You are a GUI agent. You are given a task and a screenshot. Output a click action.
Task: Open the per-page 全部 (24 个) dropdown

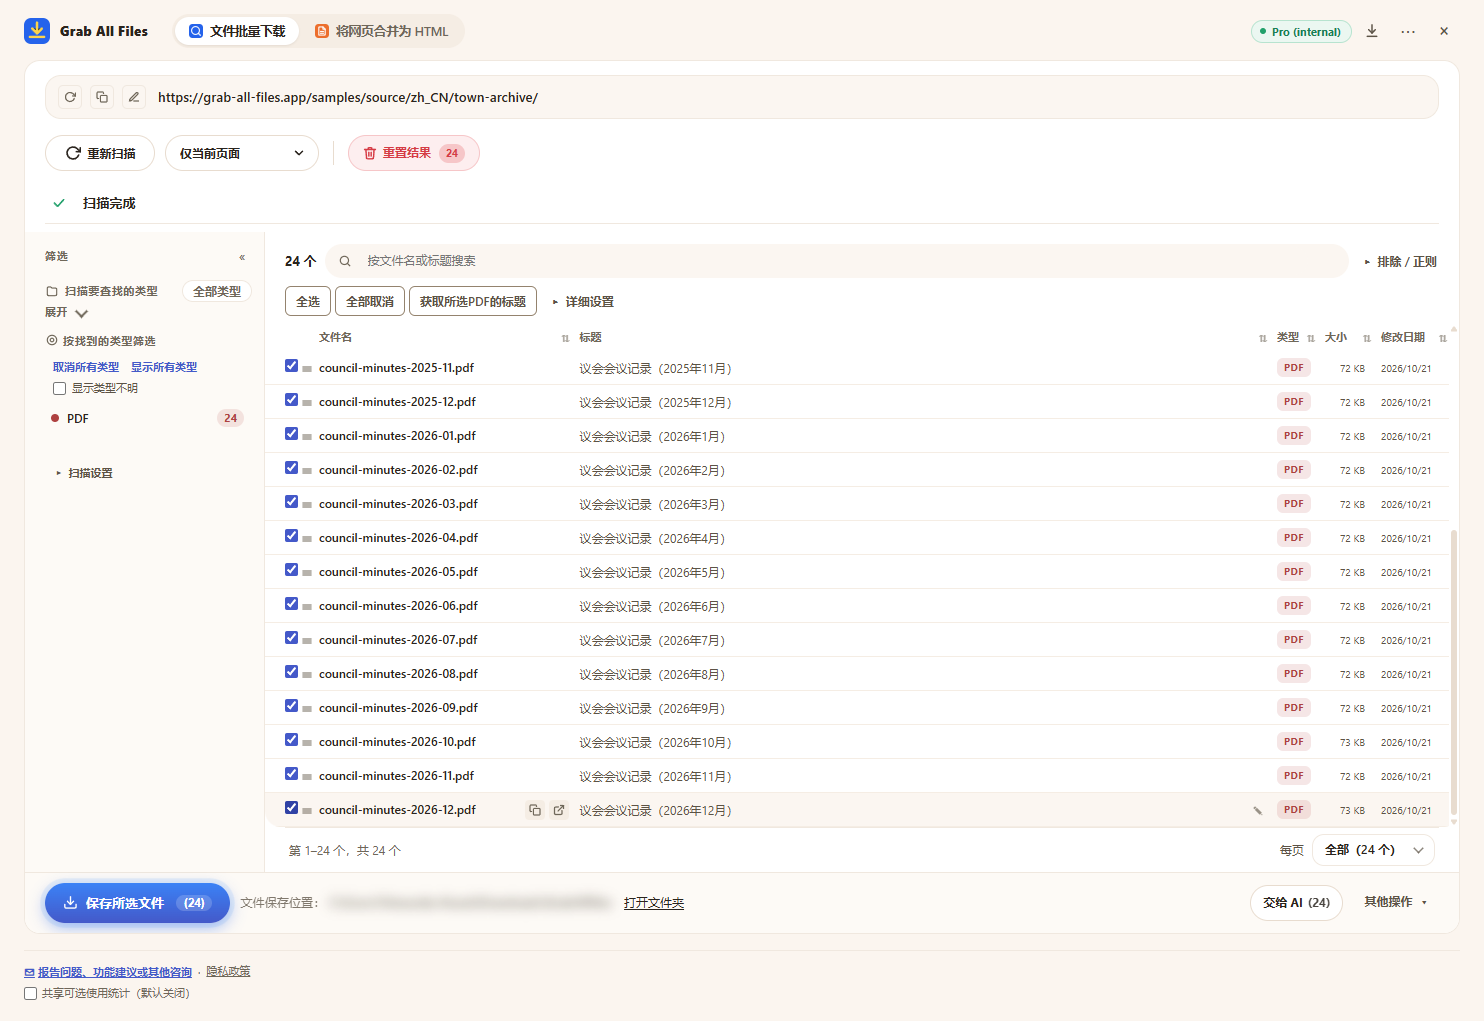[x=1373, y=850]
